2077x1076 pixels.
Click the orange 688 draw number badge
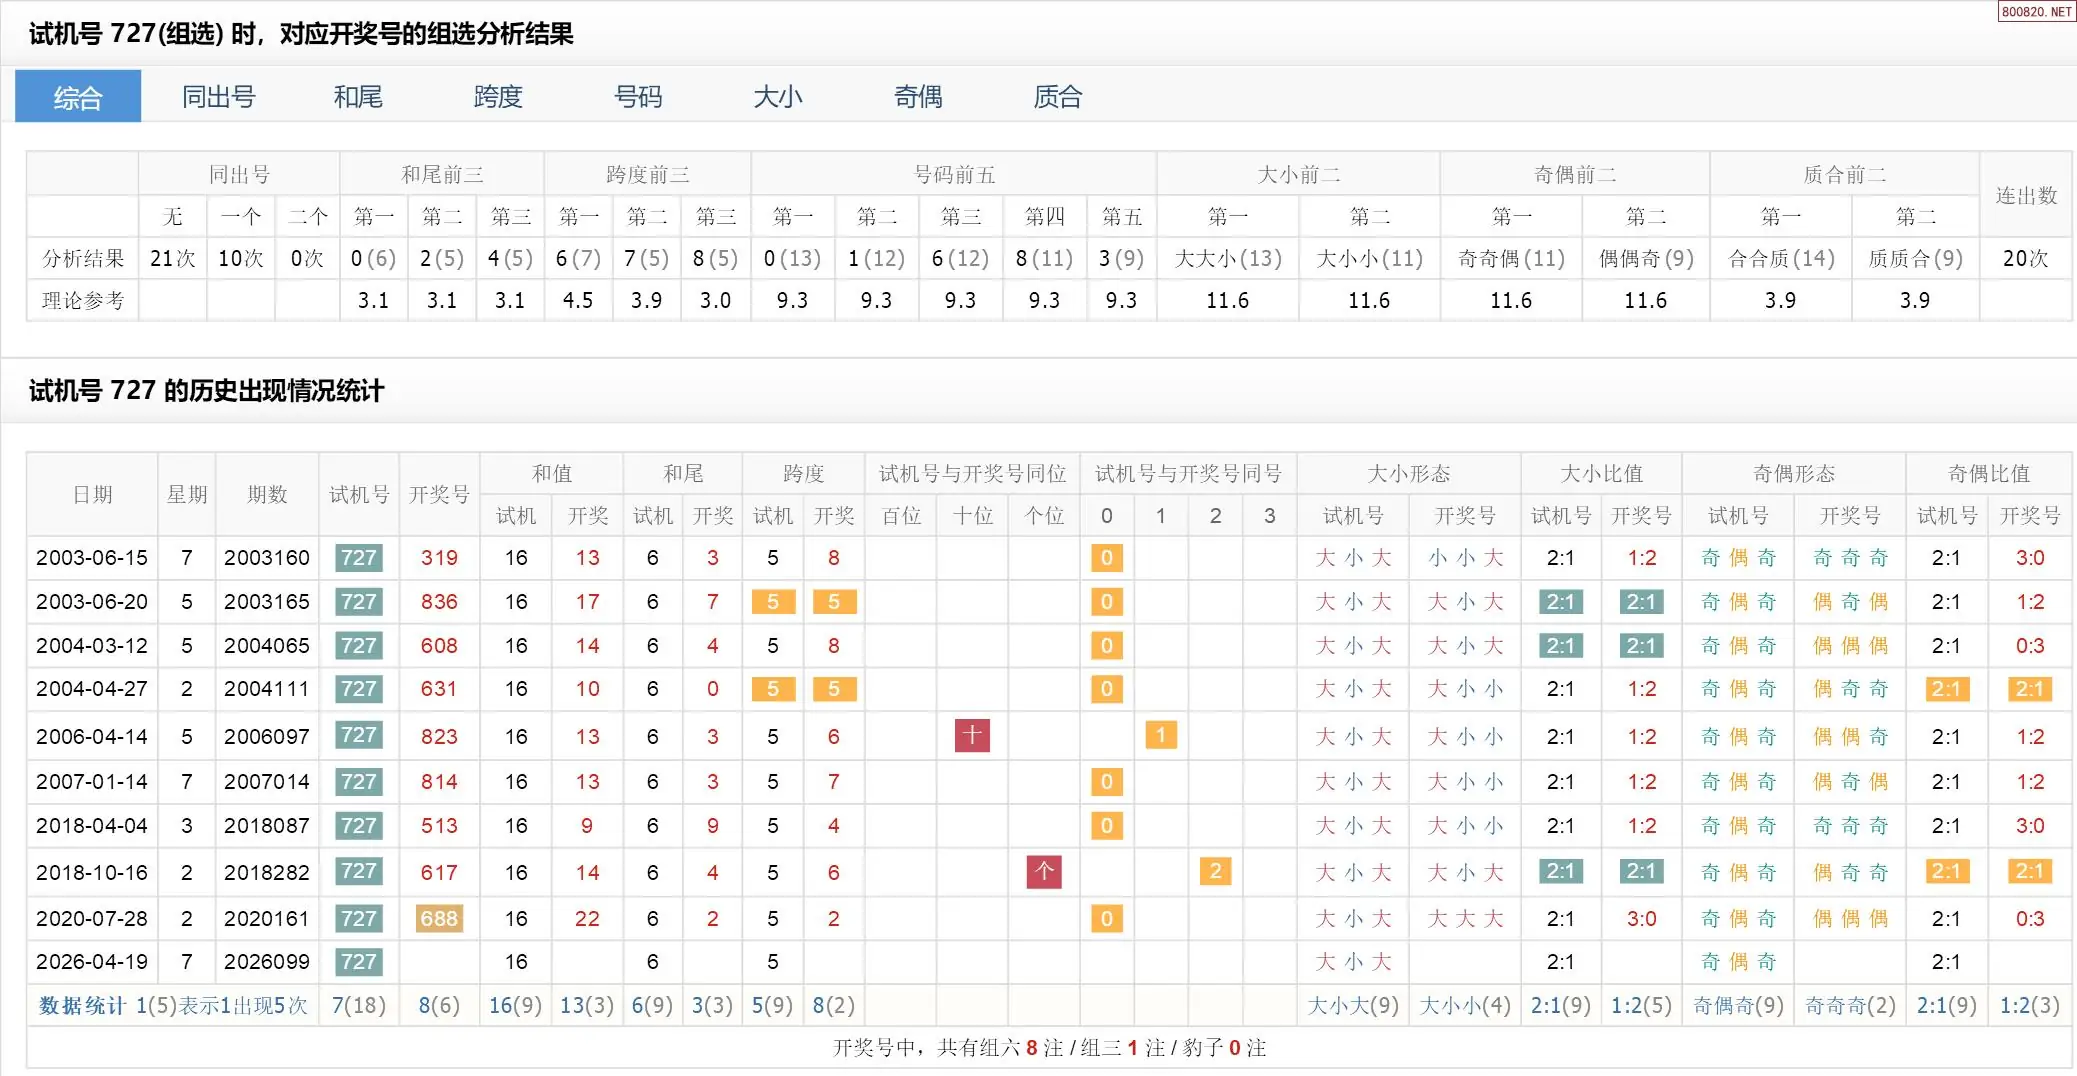[x=439, y=918]
